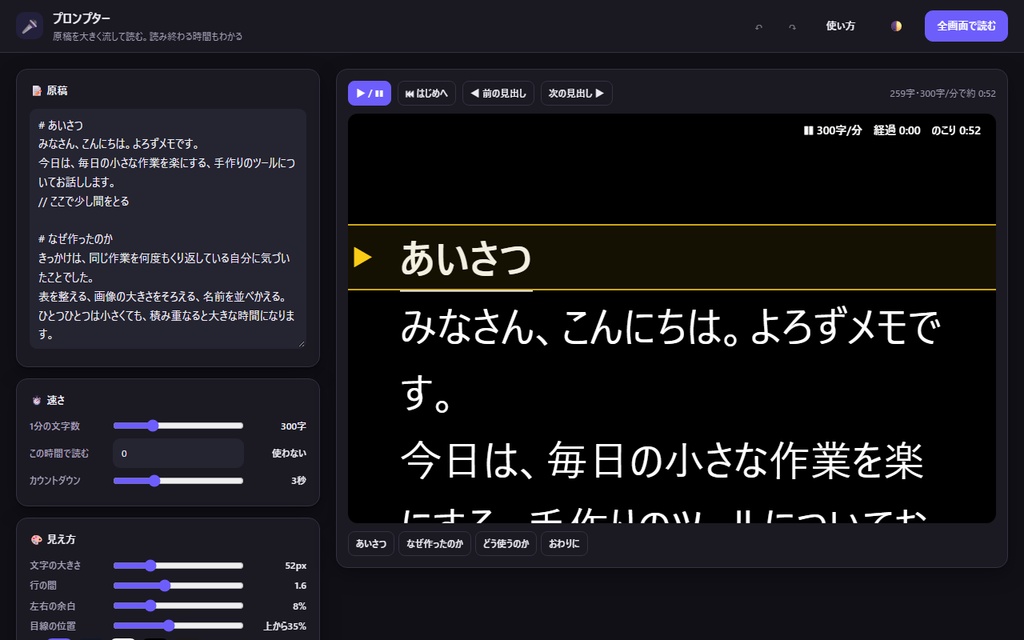Undo the last change
The height and width of the screenshot is (640, 1024).
click(759, 27)
